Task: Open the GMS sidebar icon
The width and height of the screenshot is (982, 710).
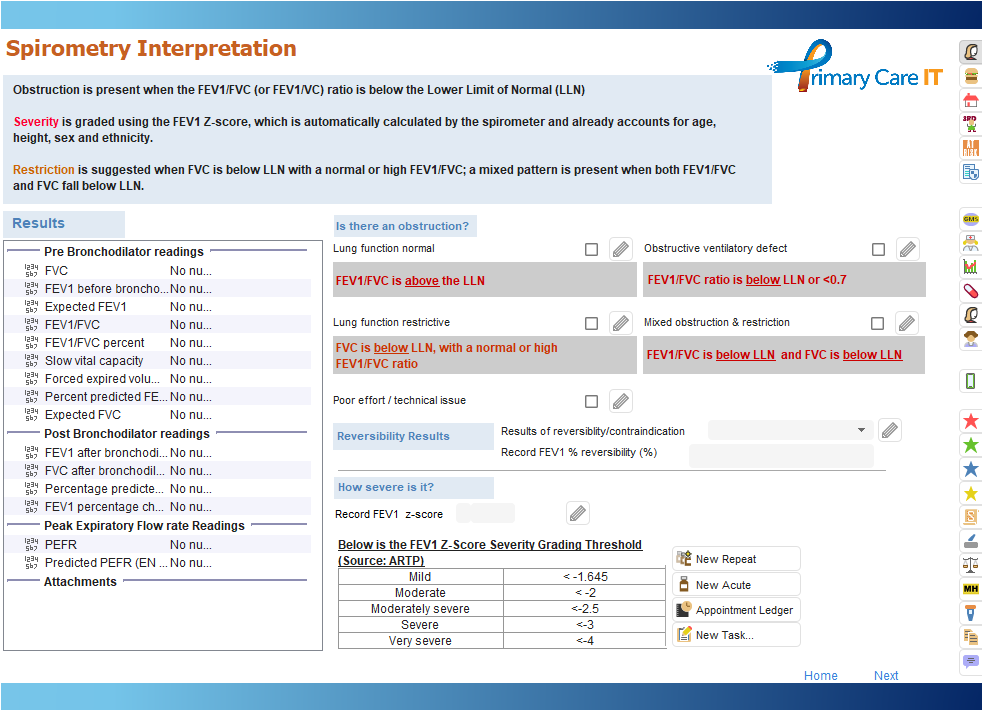Action: tap(970, 219)
